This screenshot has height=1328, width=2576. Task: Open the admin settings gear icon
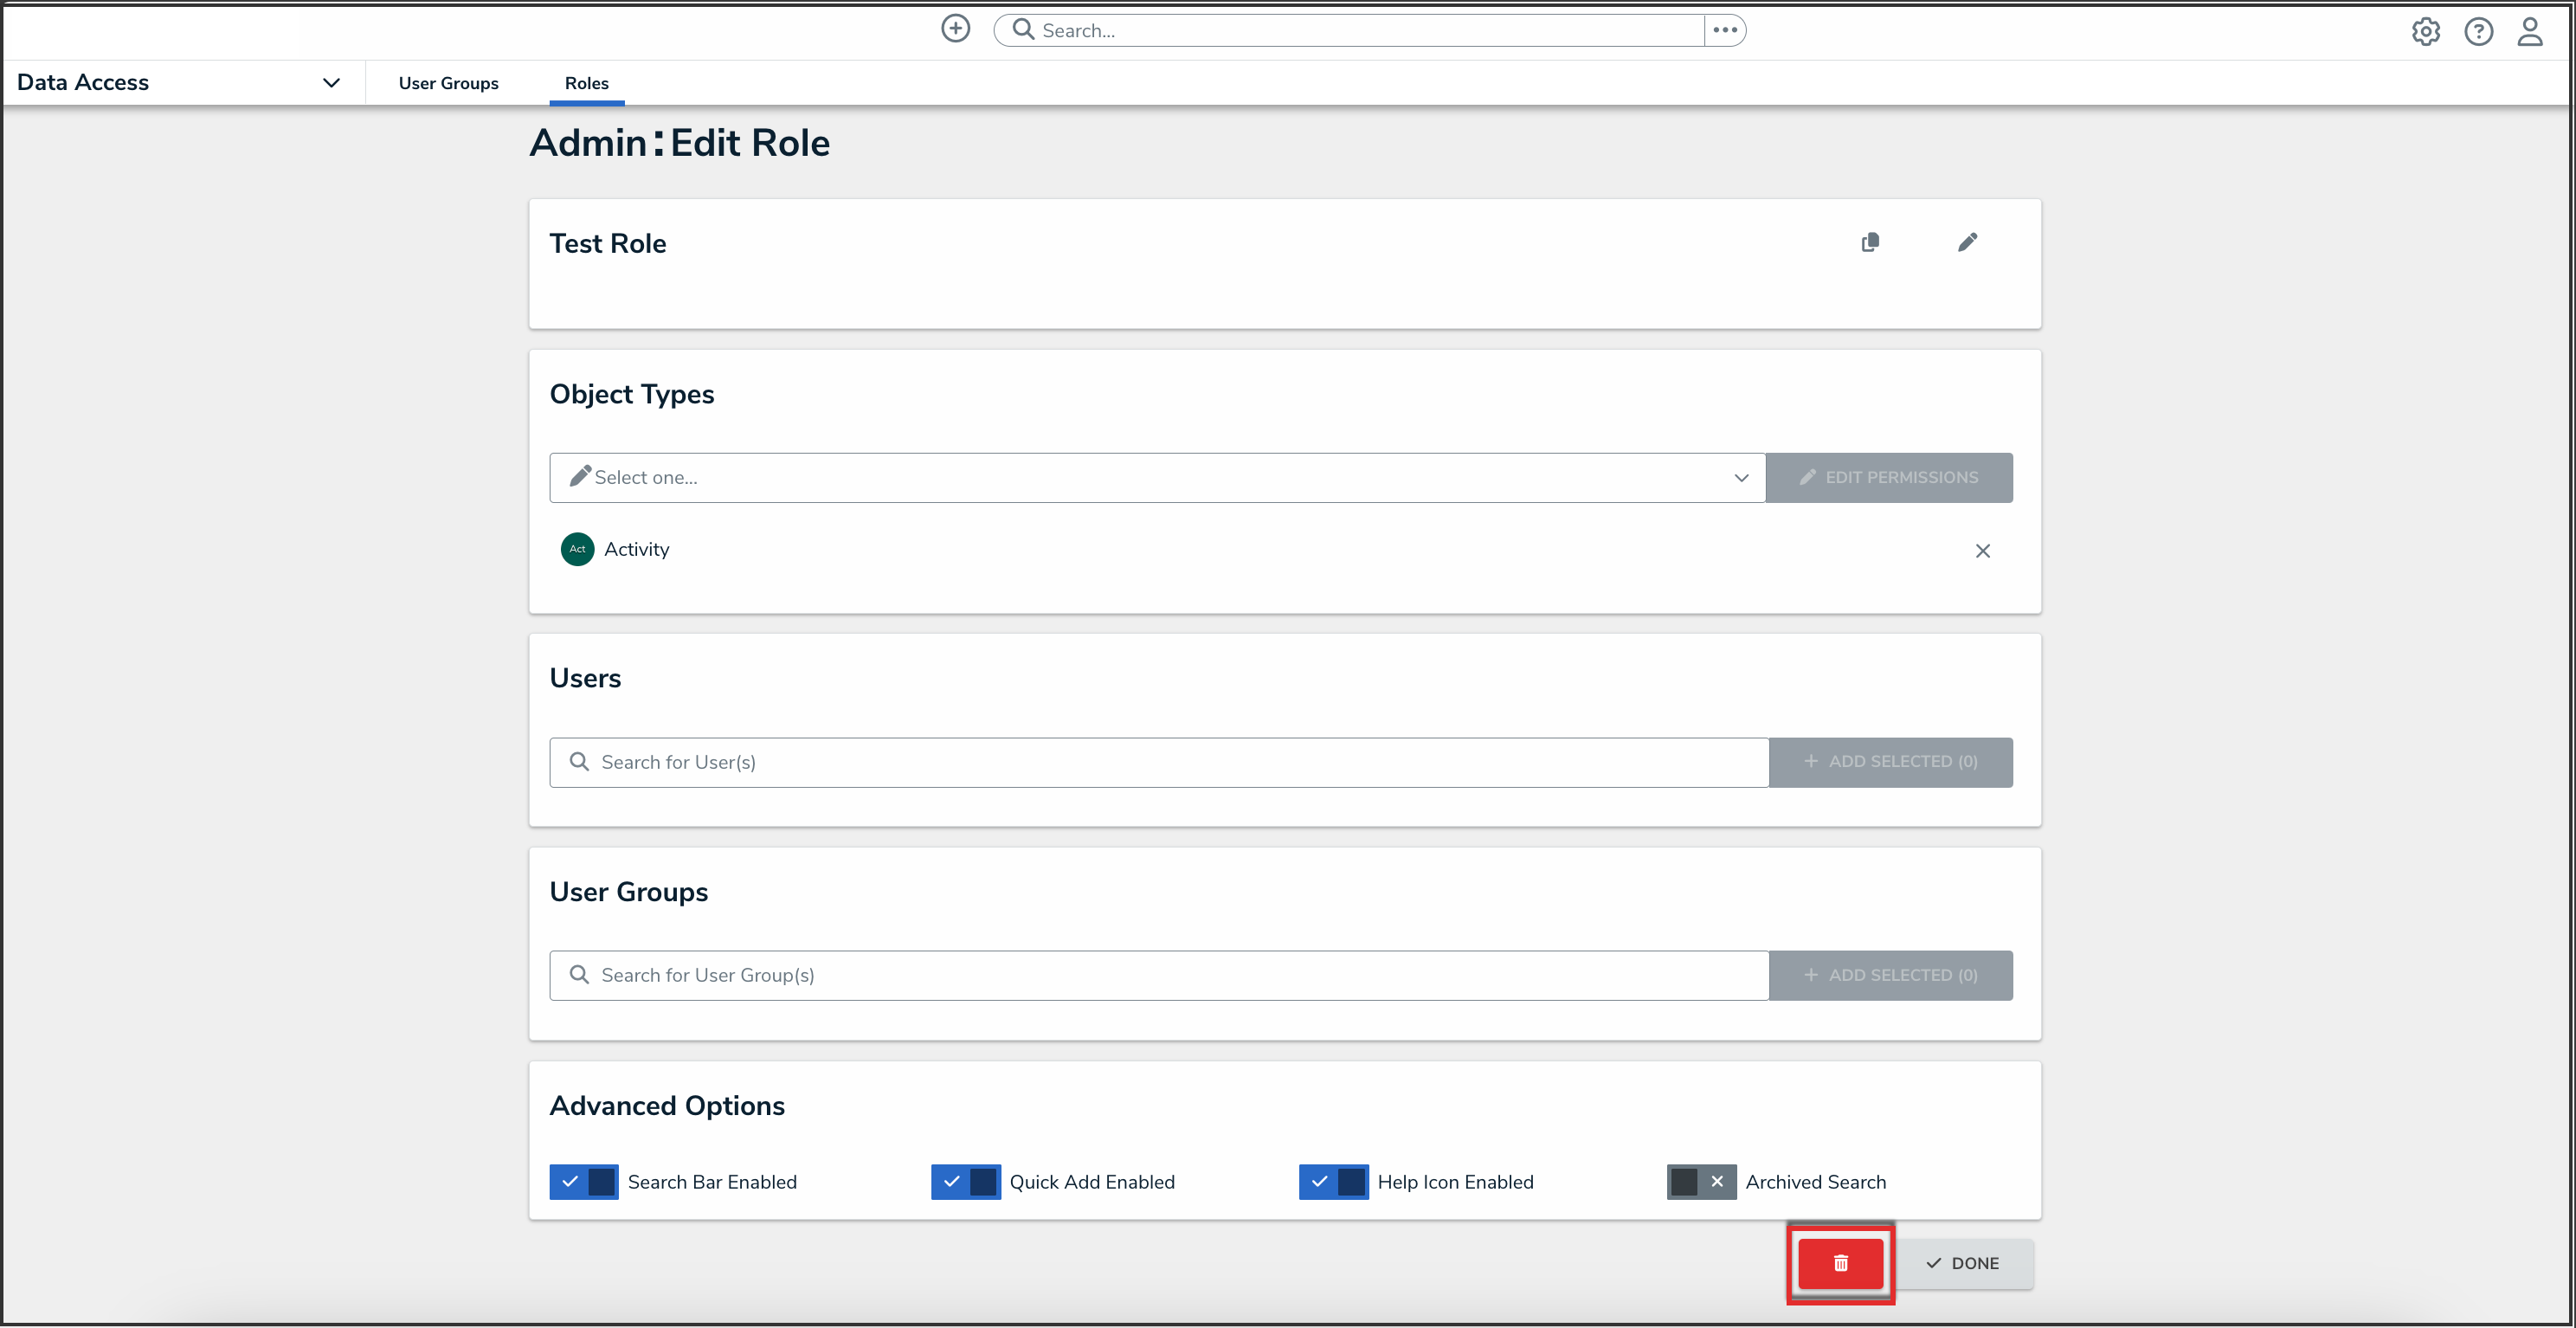2425,32
